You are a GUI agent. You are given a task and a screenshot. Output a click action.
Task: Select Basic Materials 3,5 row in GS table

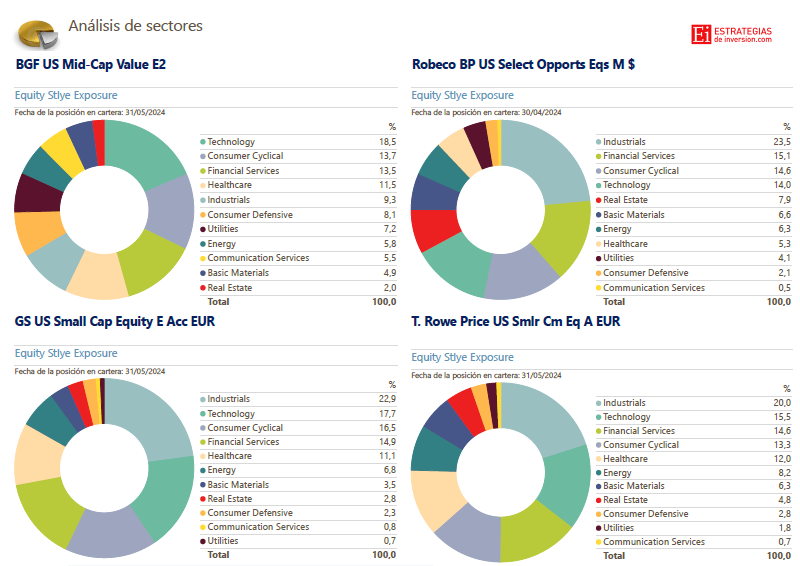click(298, 485)
